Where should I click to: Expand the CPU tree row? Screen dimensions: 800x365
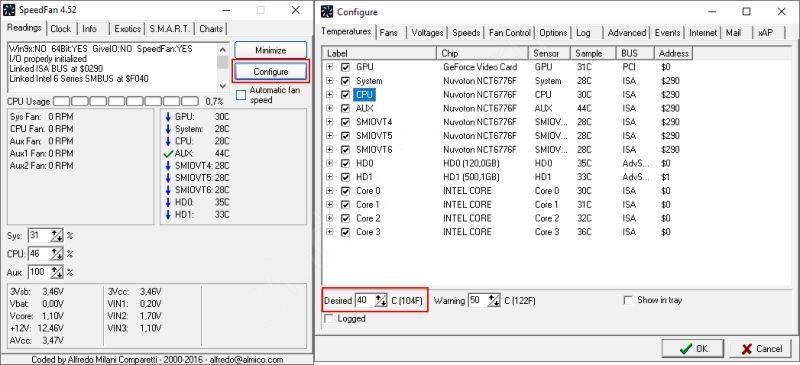coord(330,94)
